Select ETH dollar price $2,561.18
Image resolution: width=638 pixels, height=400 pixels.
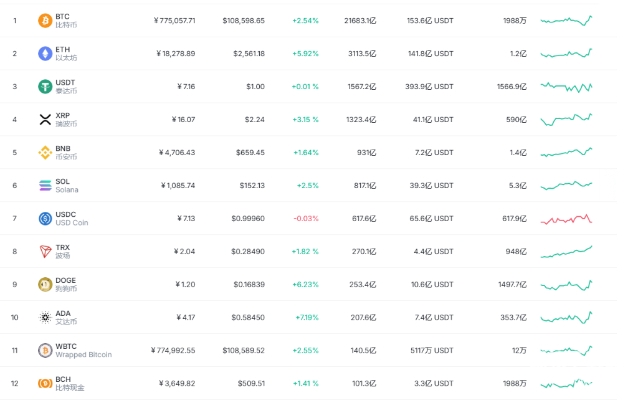click(x=249, y=53)
